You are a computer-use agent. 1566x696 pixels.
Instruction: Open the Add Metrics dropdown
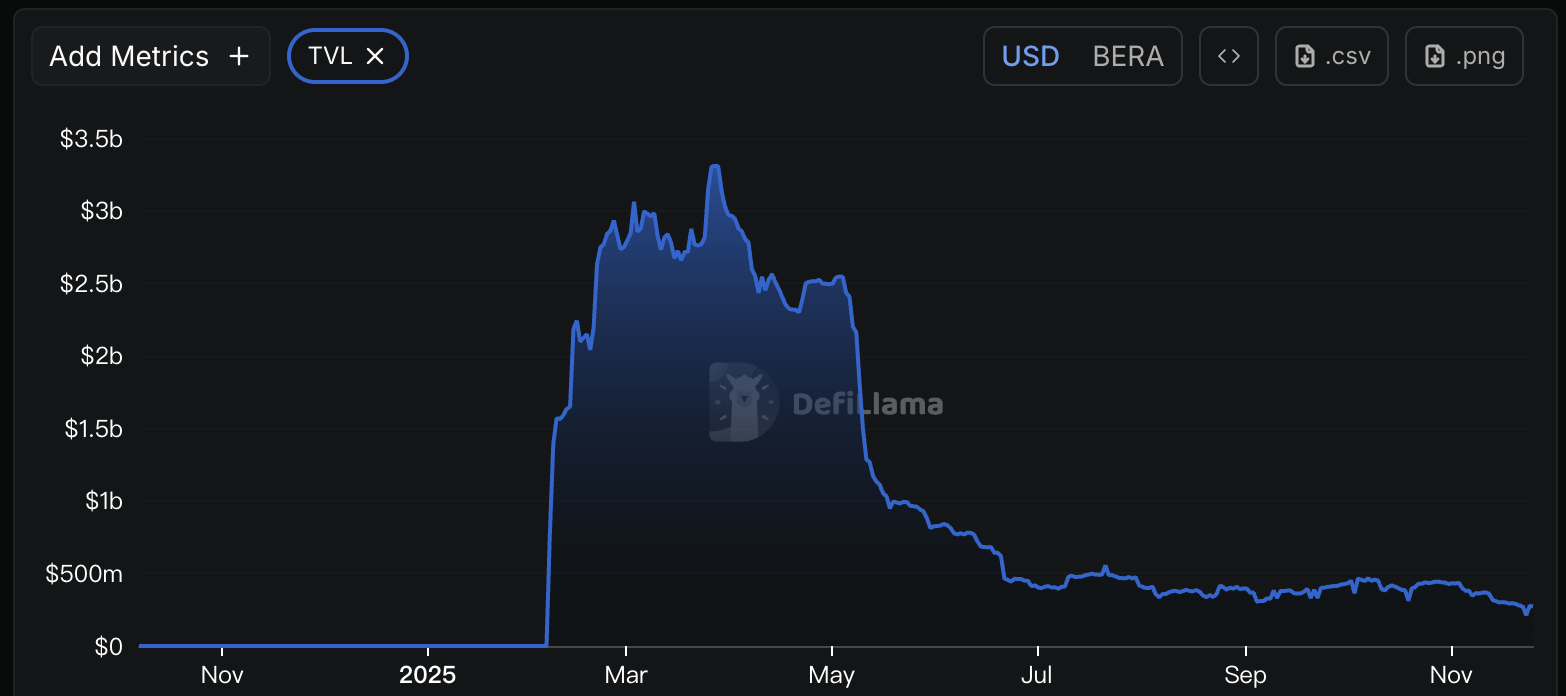(x=129, y=56)
